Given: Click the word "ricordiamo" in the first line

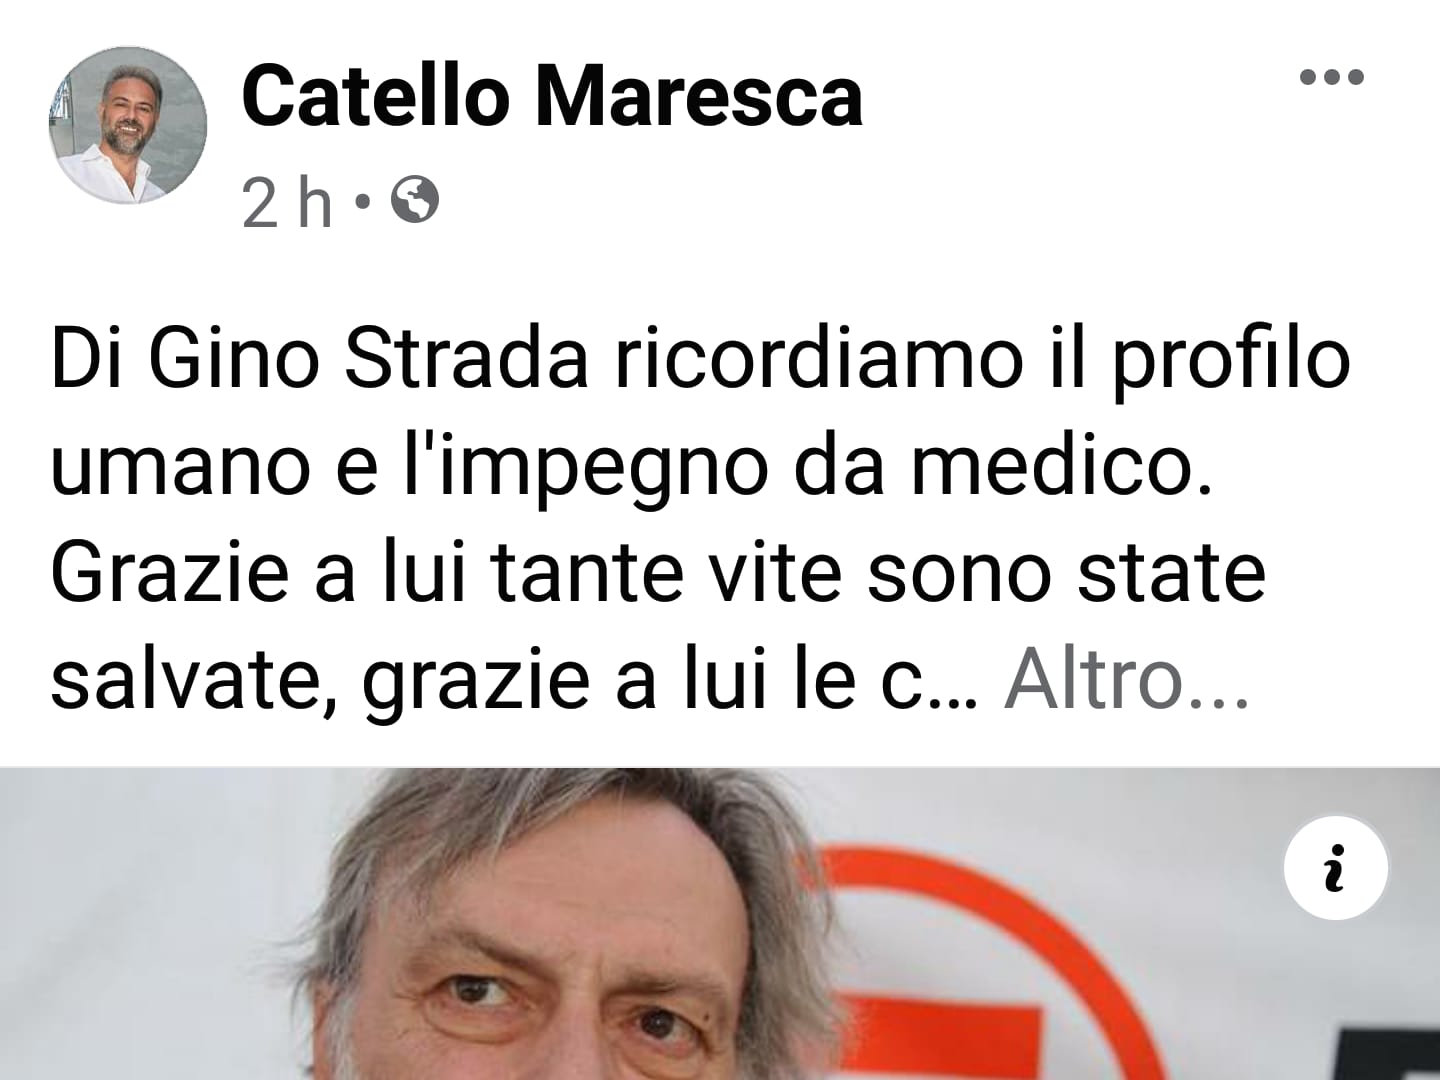Looking at the screenshot, I should (818, 360).
